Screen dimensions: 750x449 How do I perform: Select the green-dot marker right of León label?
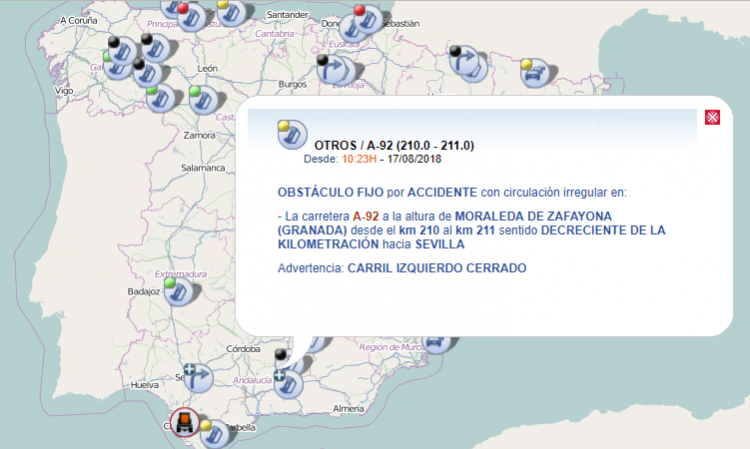(202, 99)
